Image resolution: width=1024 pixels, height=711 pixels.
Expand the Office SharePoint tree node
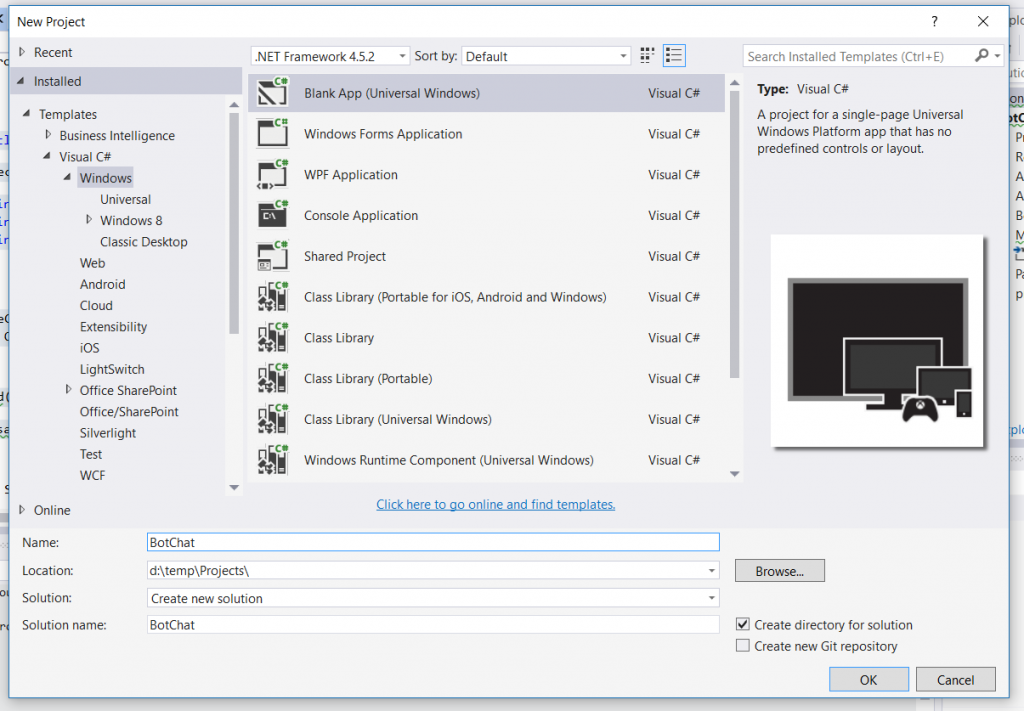pos(68,389)
